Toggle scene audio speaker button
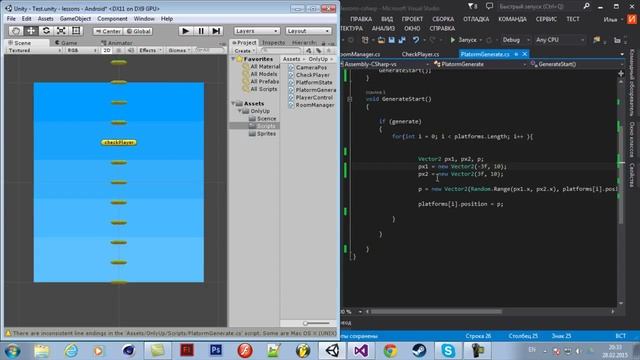640x360 pixels. (130, 50)
